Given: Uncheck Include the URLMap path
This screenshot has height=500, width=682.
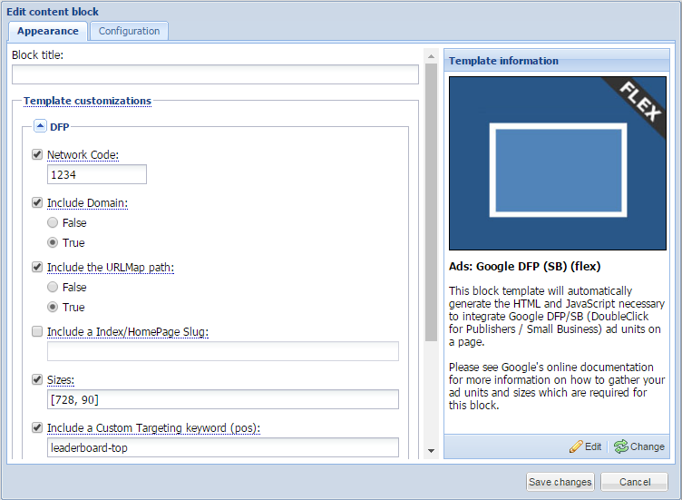Looking at the screenshot, I should (x=38, y=267).
